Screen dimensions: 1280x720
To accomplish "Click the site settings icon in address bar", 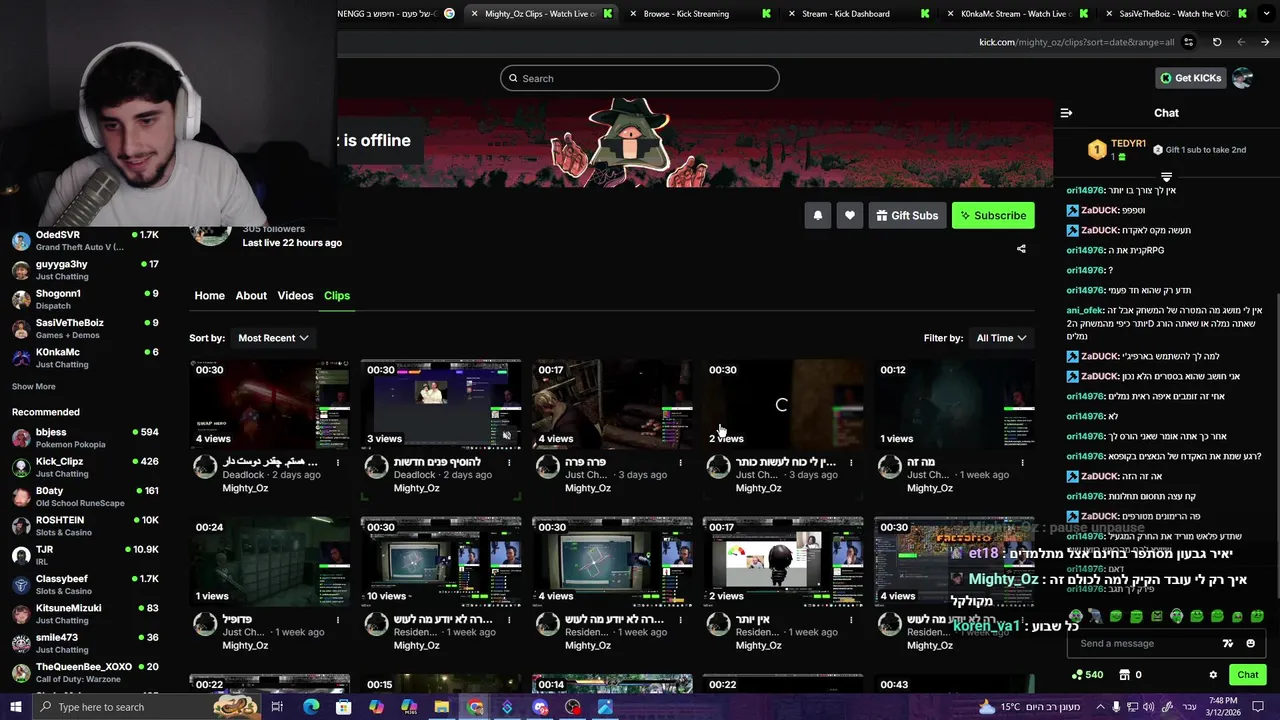I will pyautogui.click(x=1189, y=42).
